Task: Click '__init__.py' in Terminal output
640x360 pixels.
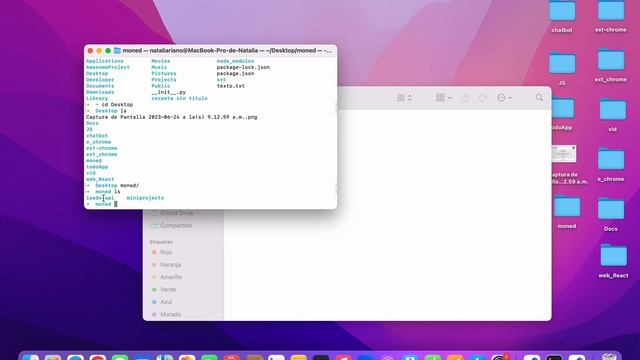Action: point(169,92)
